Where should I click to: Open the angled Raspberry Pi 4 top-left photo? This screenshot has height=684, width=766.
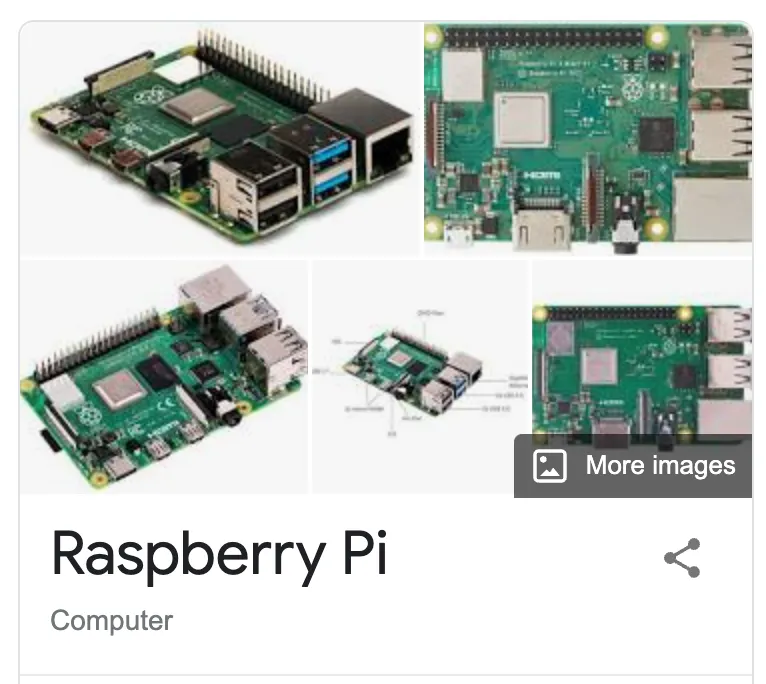220,138
